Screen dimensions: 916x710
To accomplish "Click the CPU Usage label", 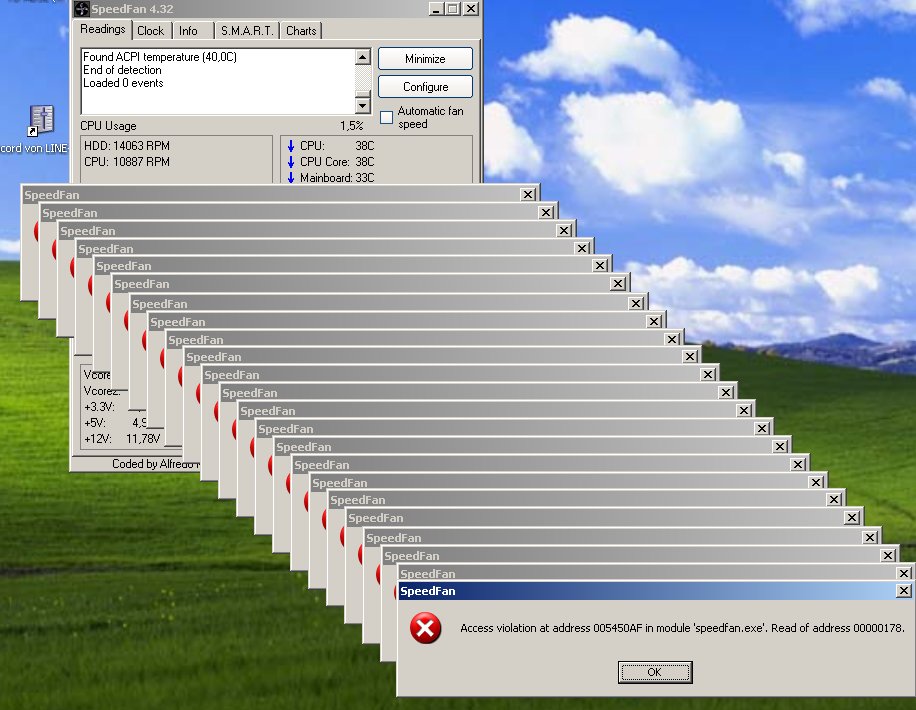I will (x=108, y=126).
